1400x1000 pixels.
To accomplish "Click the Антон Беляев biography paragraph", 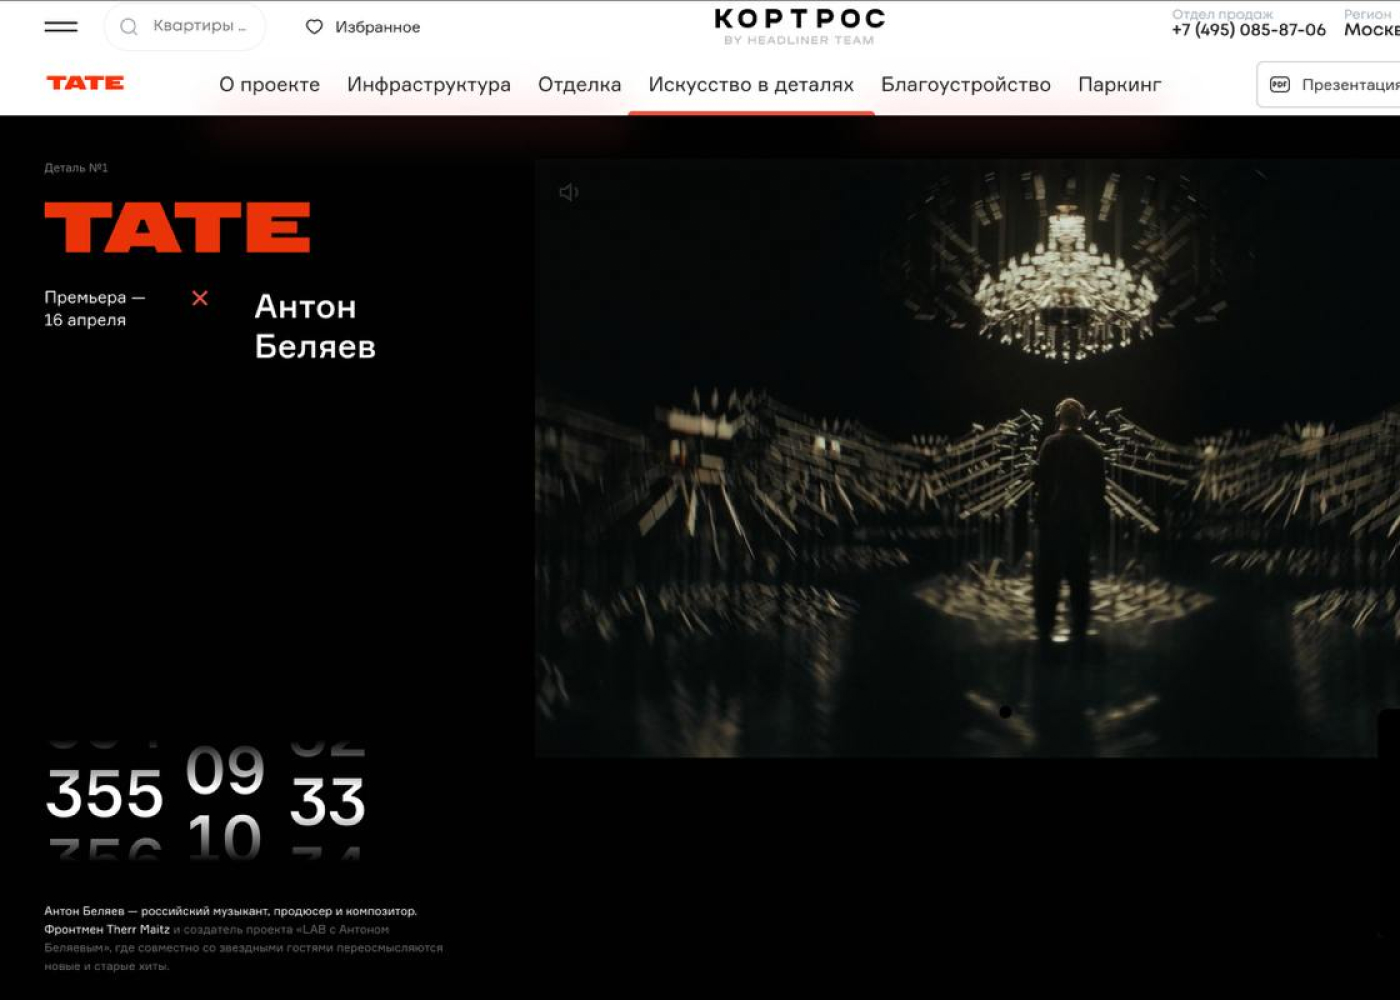I will [243, 938].
